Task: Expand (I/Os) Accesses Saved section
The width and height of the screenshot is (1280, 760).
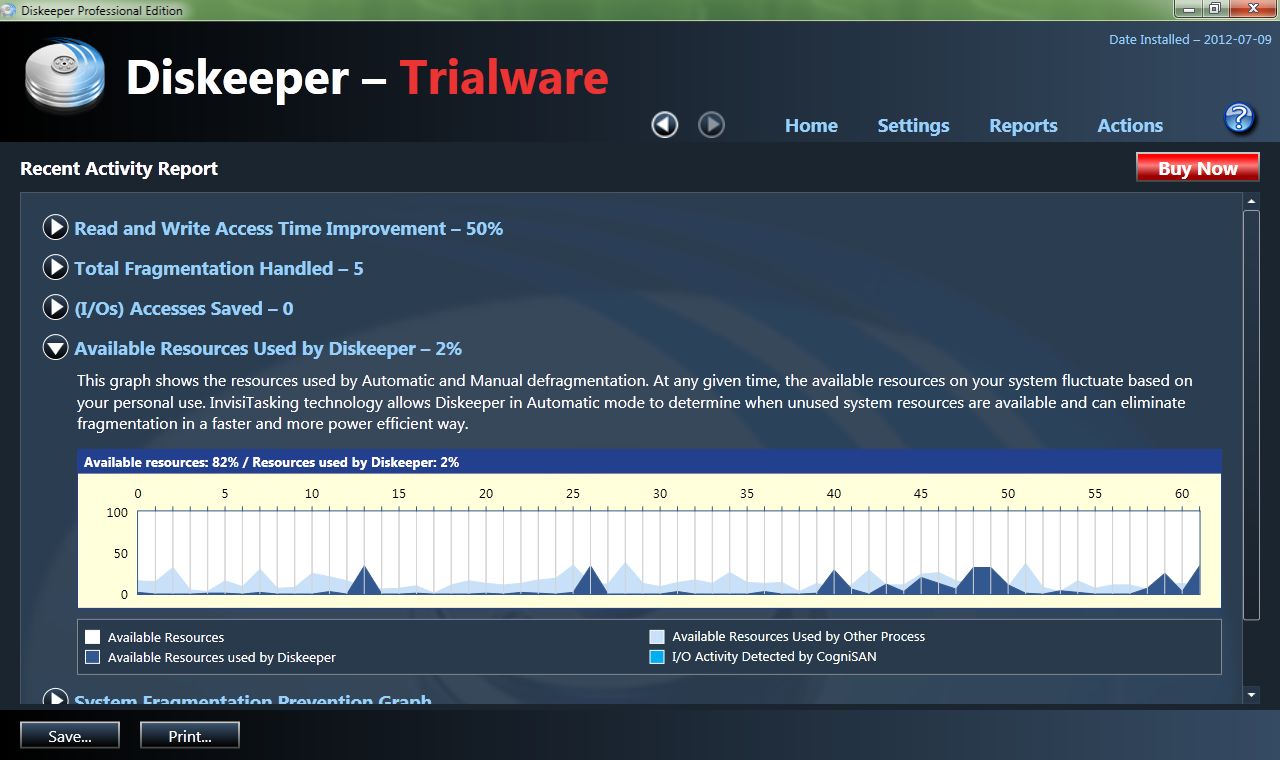Action: click(x=55, y=308)
